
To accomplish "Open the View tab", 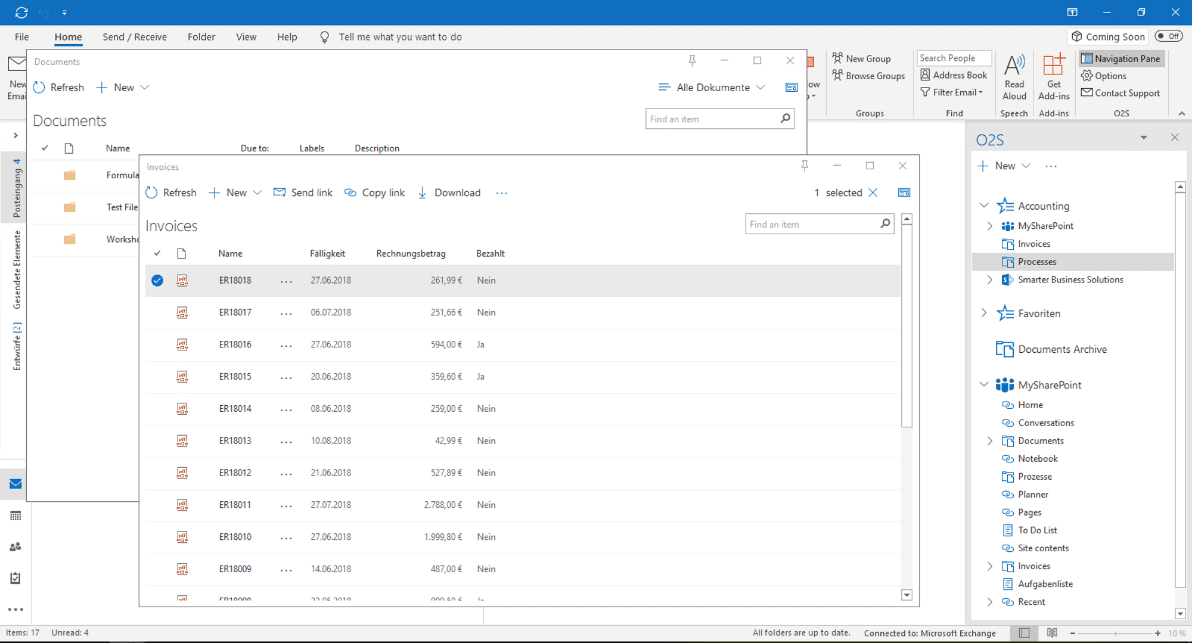I will point(246,36).
